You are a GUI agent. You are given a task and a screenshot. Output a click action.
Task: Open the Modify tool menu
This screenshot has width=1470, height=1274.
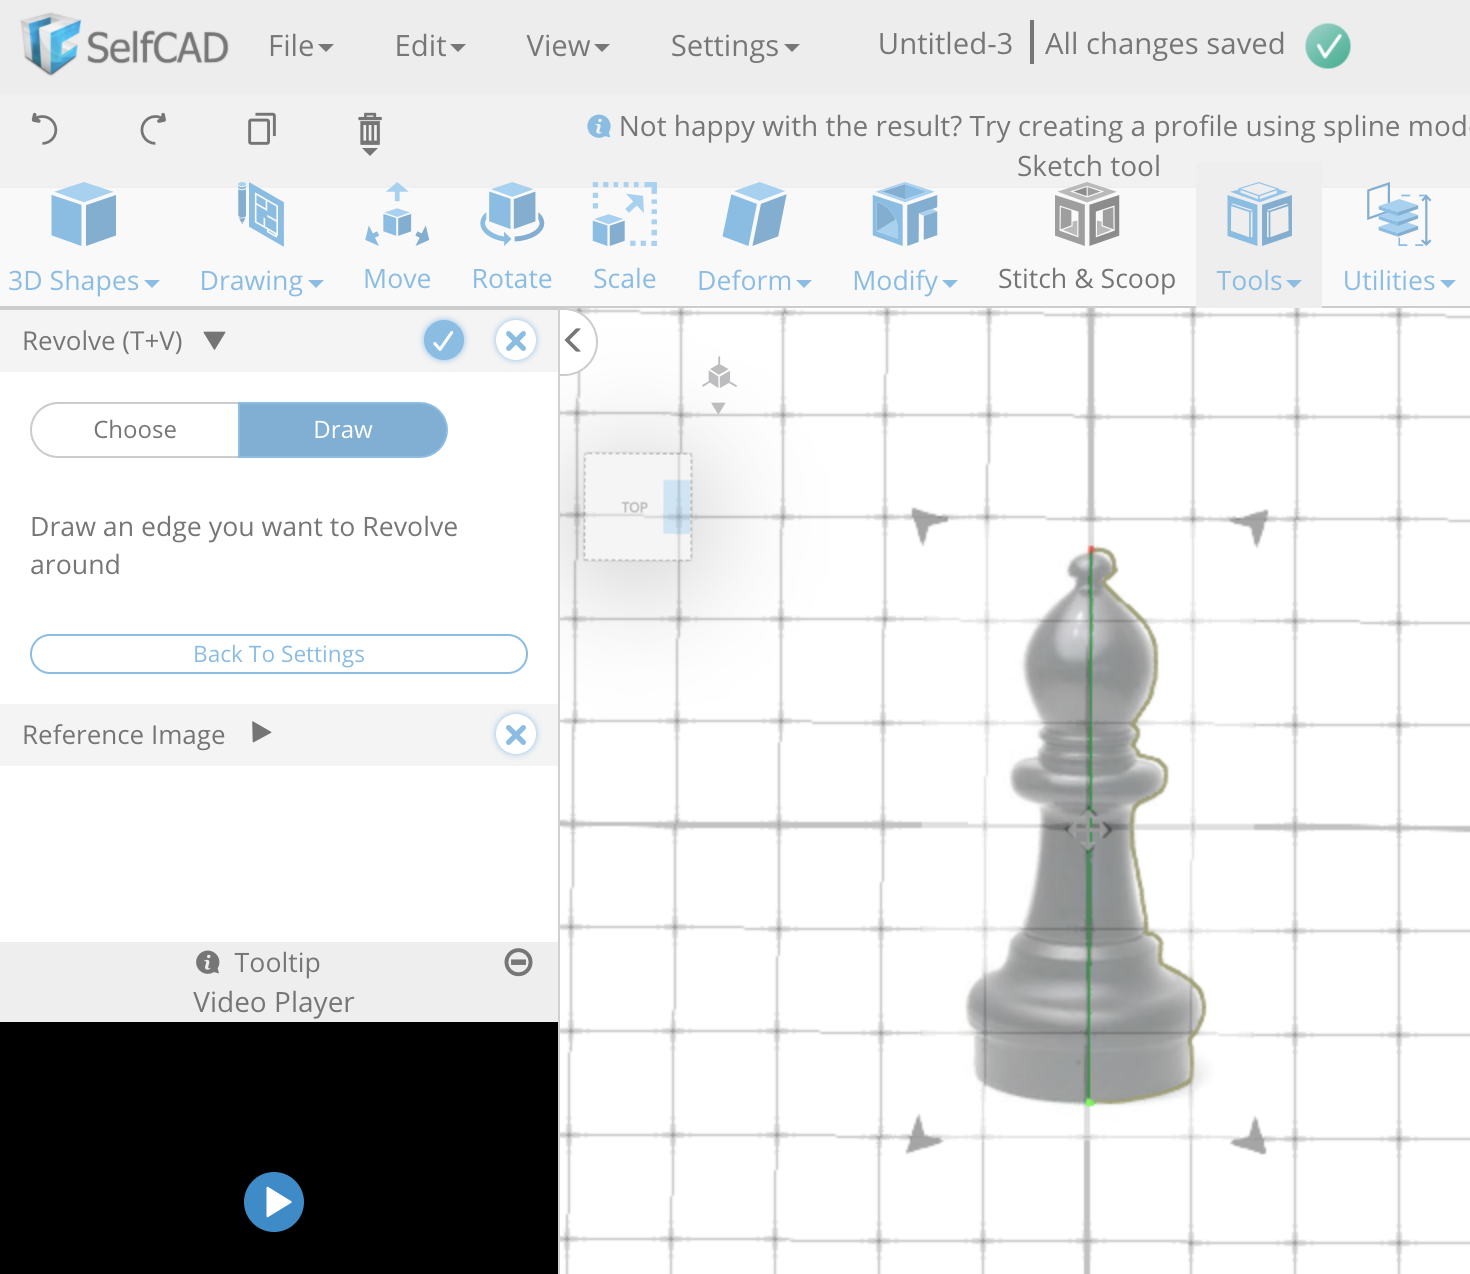click(x=905, y=238)
